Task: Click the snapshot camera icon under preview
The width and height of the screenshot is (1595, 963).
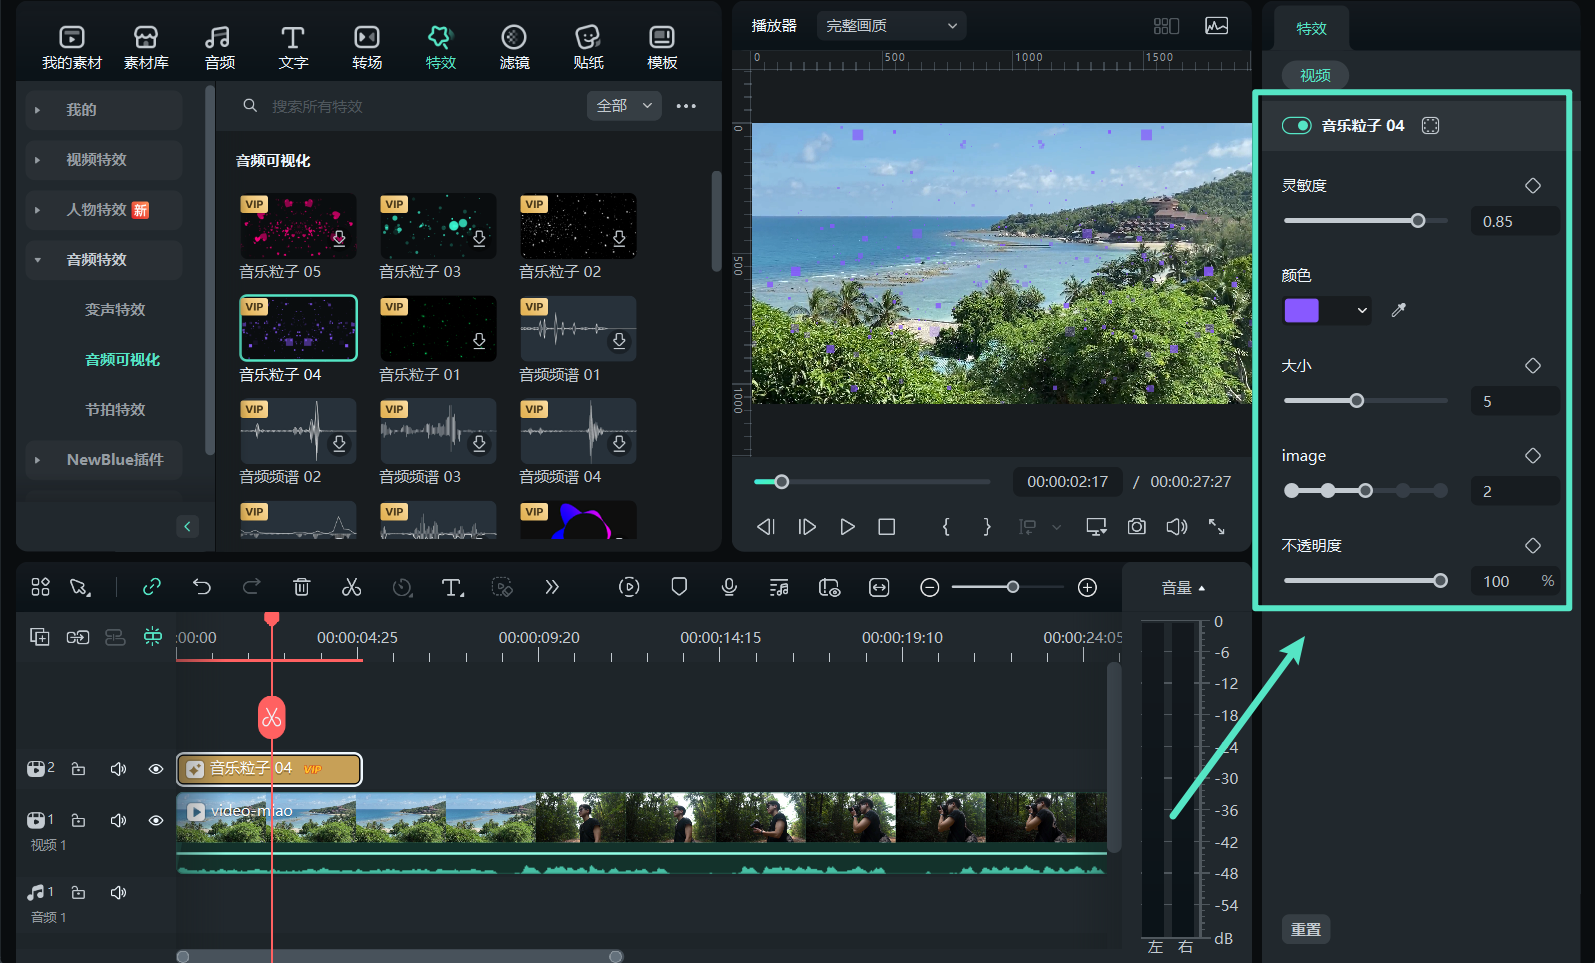Action: tap(1136, 526)
